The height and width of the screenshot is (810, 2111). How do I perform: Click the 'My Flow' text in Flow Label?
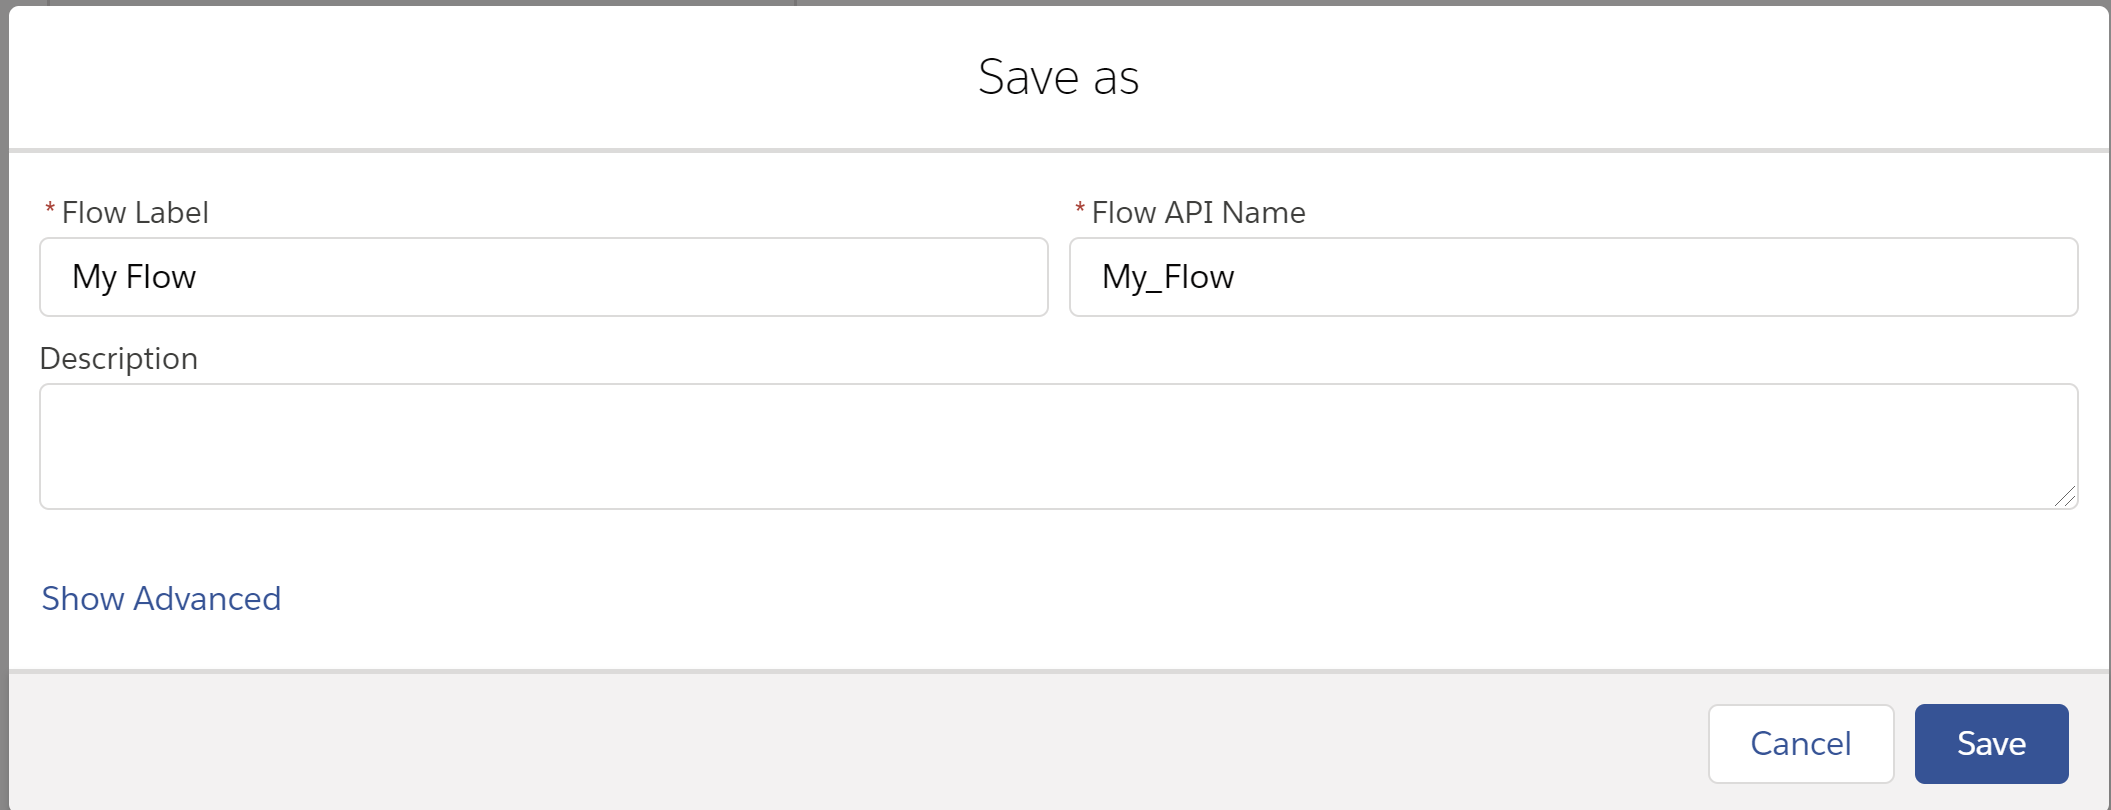[x=134, y=277]
